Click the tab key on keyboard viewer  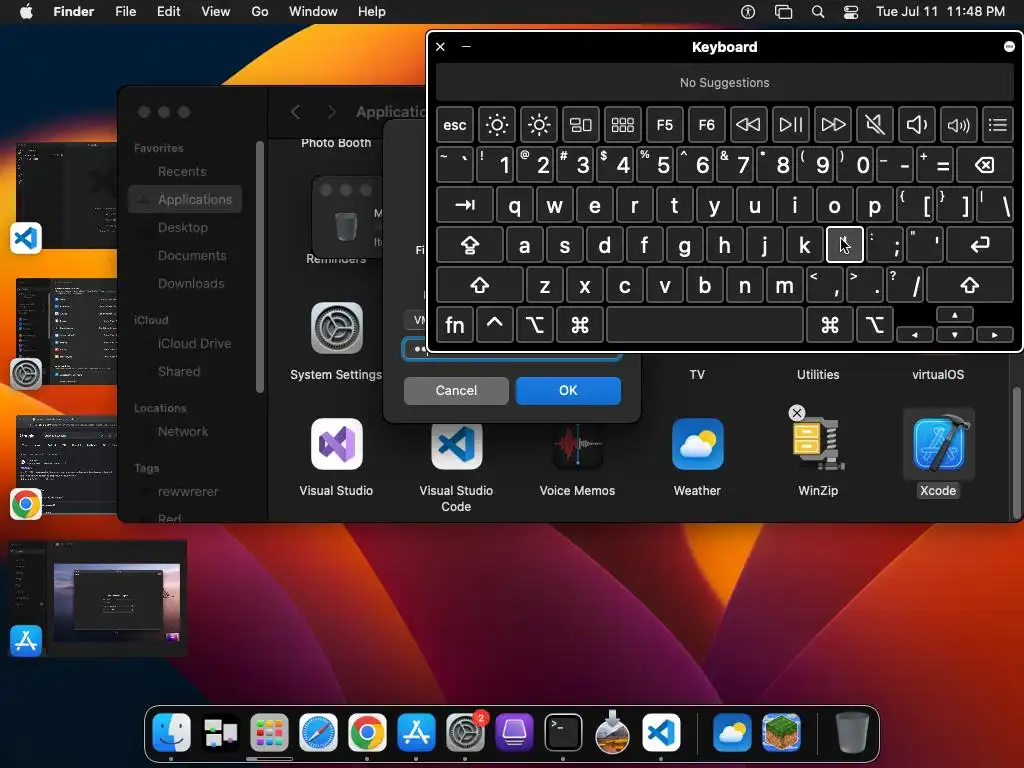[x=465, y=205]
